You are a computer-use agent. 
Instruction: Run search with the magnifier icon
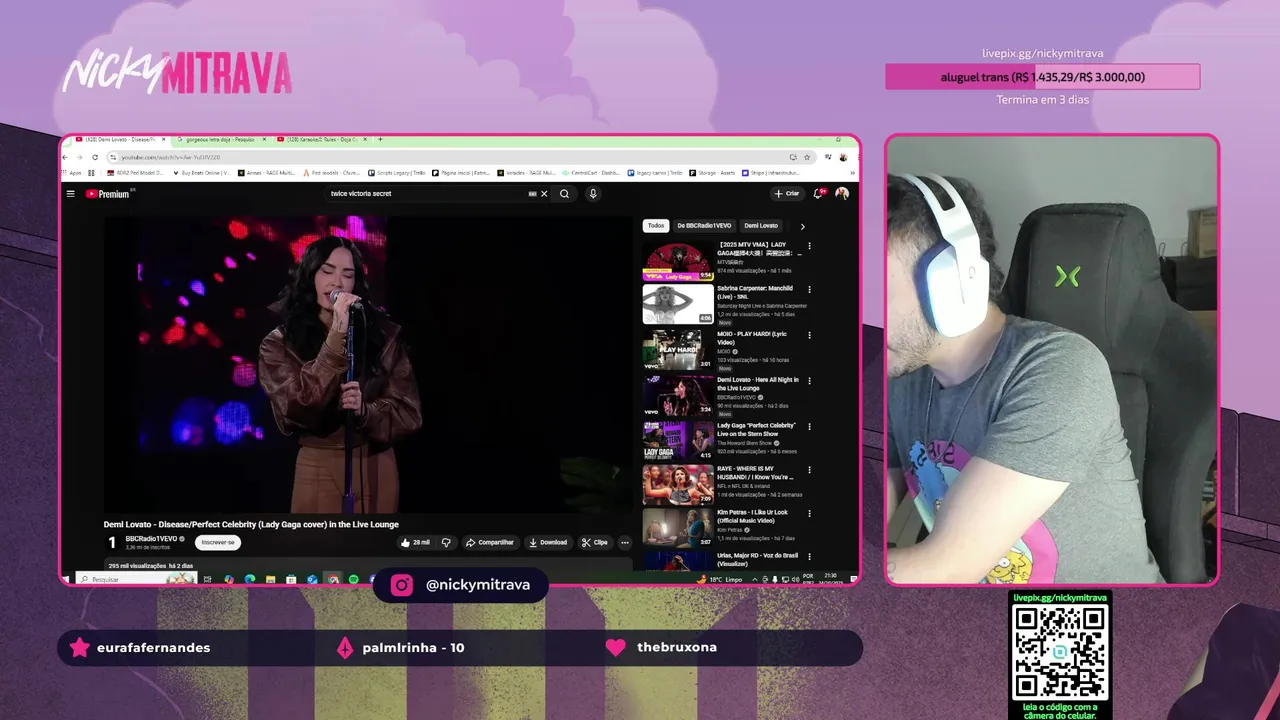click(x=564, y=194)
